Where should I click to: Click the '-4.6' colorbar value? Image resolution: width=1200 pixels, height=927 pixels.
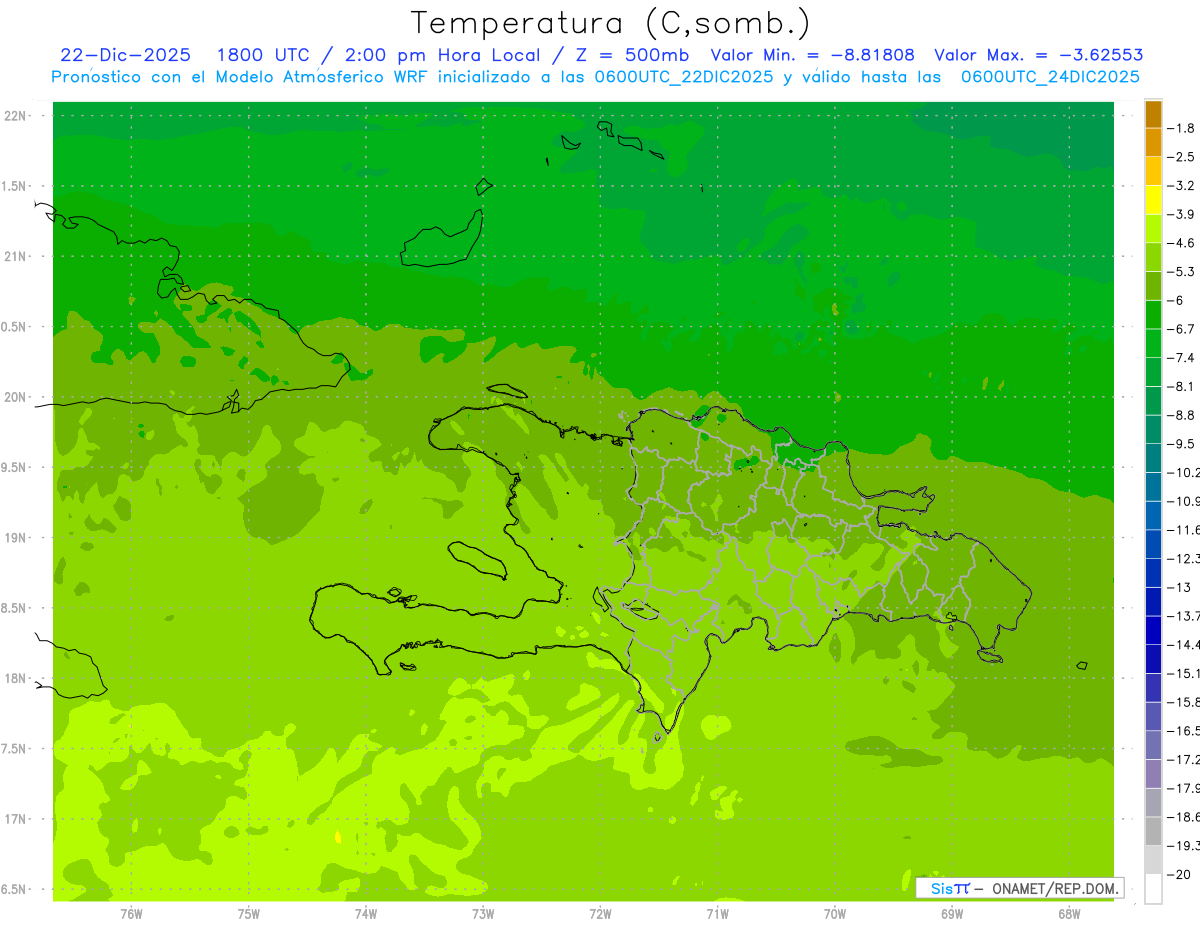(1182, 243)
